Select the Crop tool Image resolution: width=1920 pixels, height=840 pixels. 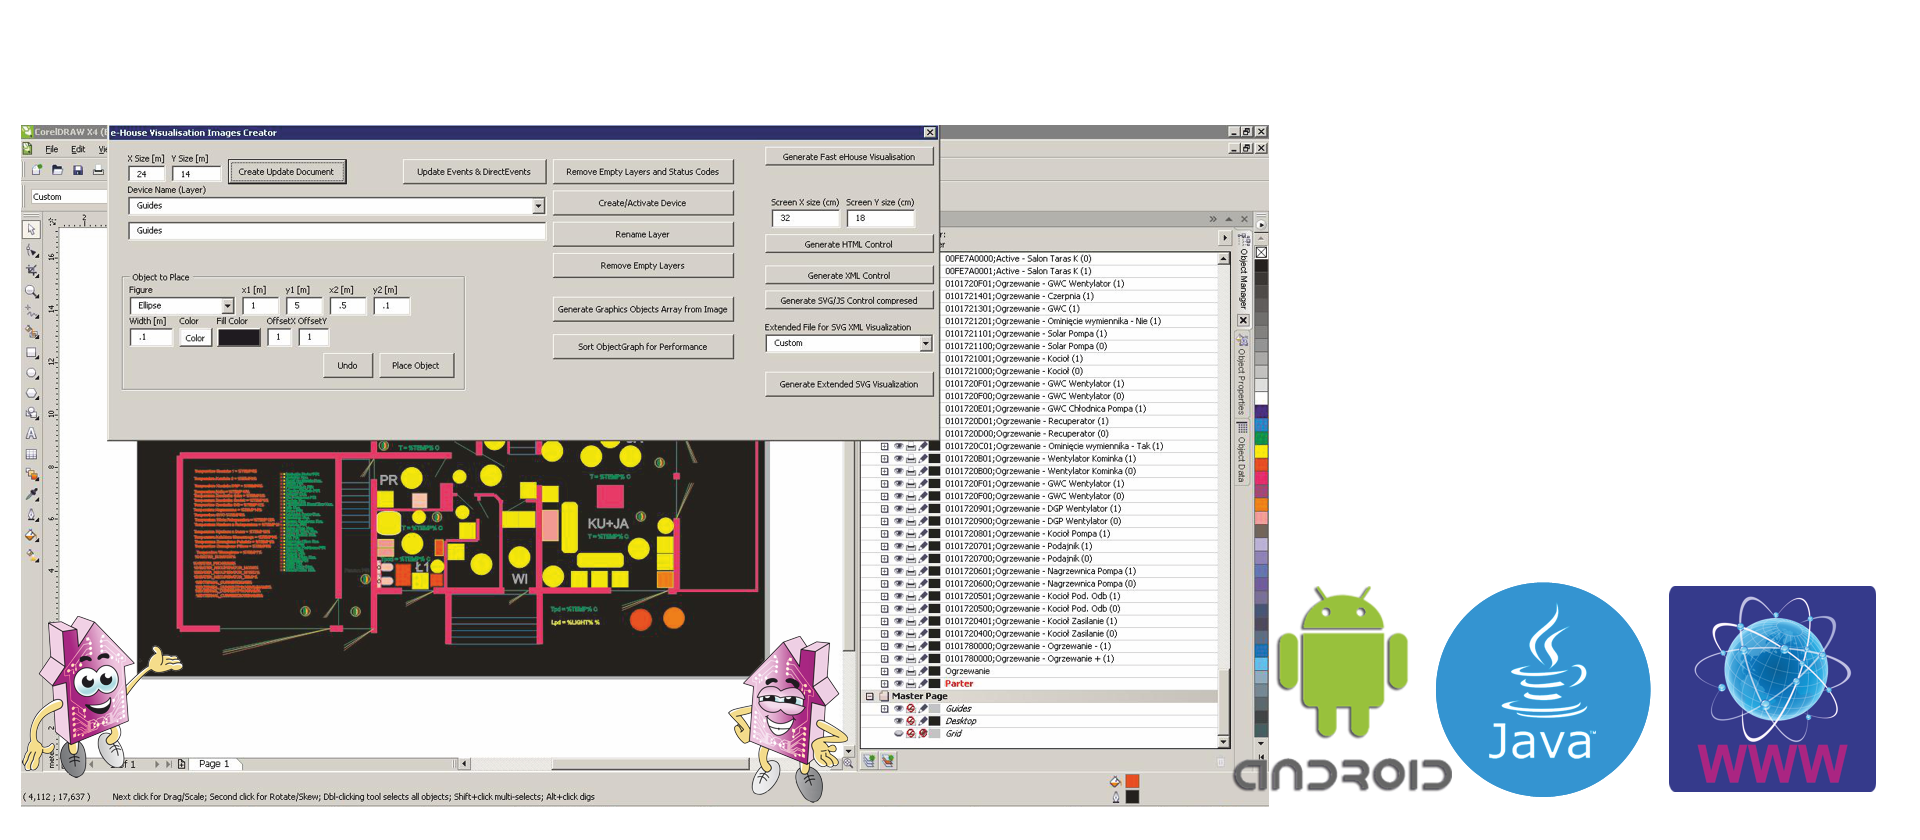click(31, 271)
